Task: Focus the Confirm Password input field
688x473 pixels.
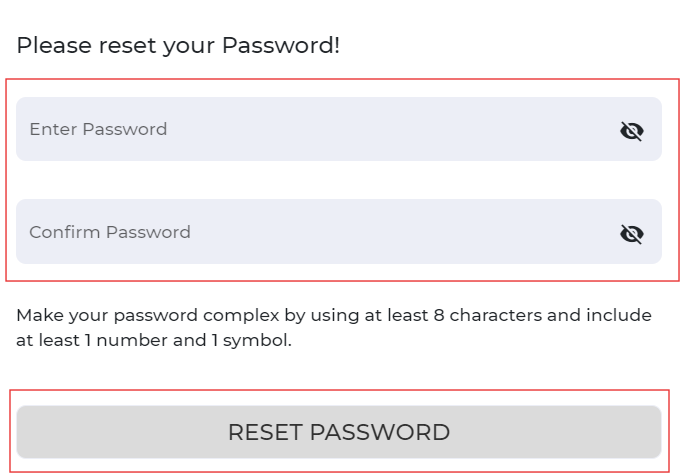Action: pyautogui.click(x=339, y=232)
